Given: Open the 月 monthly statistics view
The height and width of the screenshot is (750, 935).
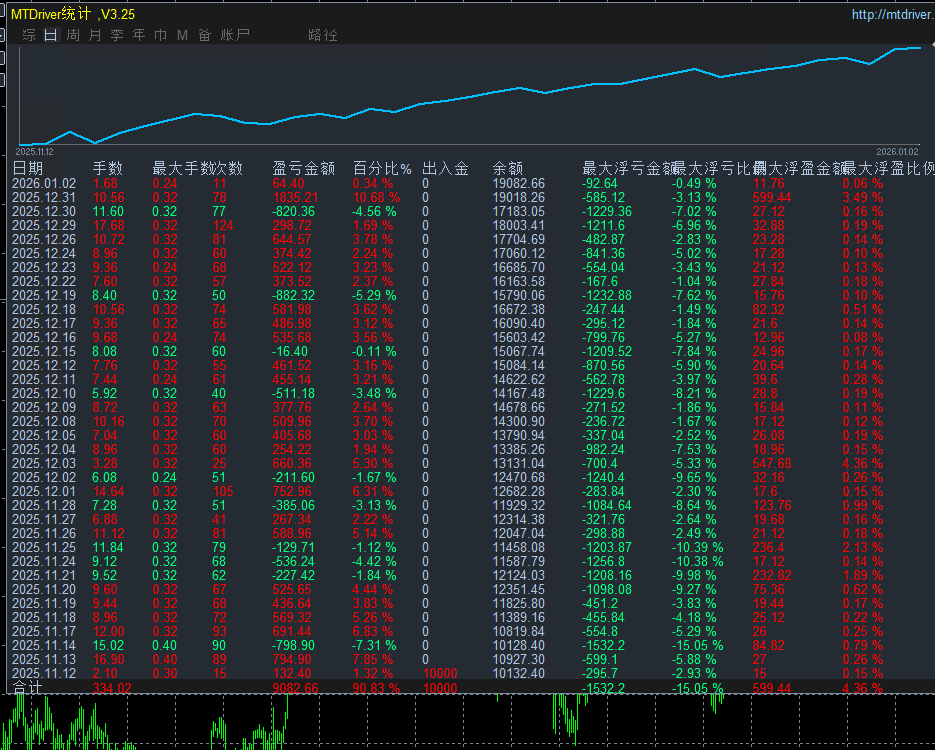Looking at the screenshot, I should click(x=93, y=34).
